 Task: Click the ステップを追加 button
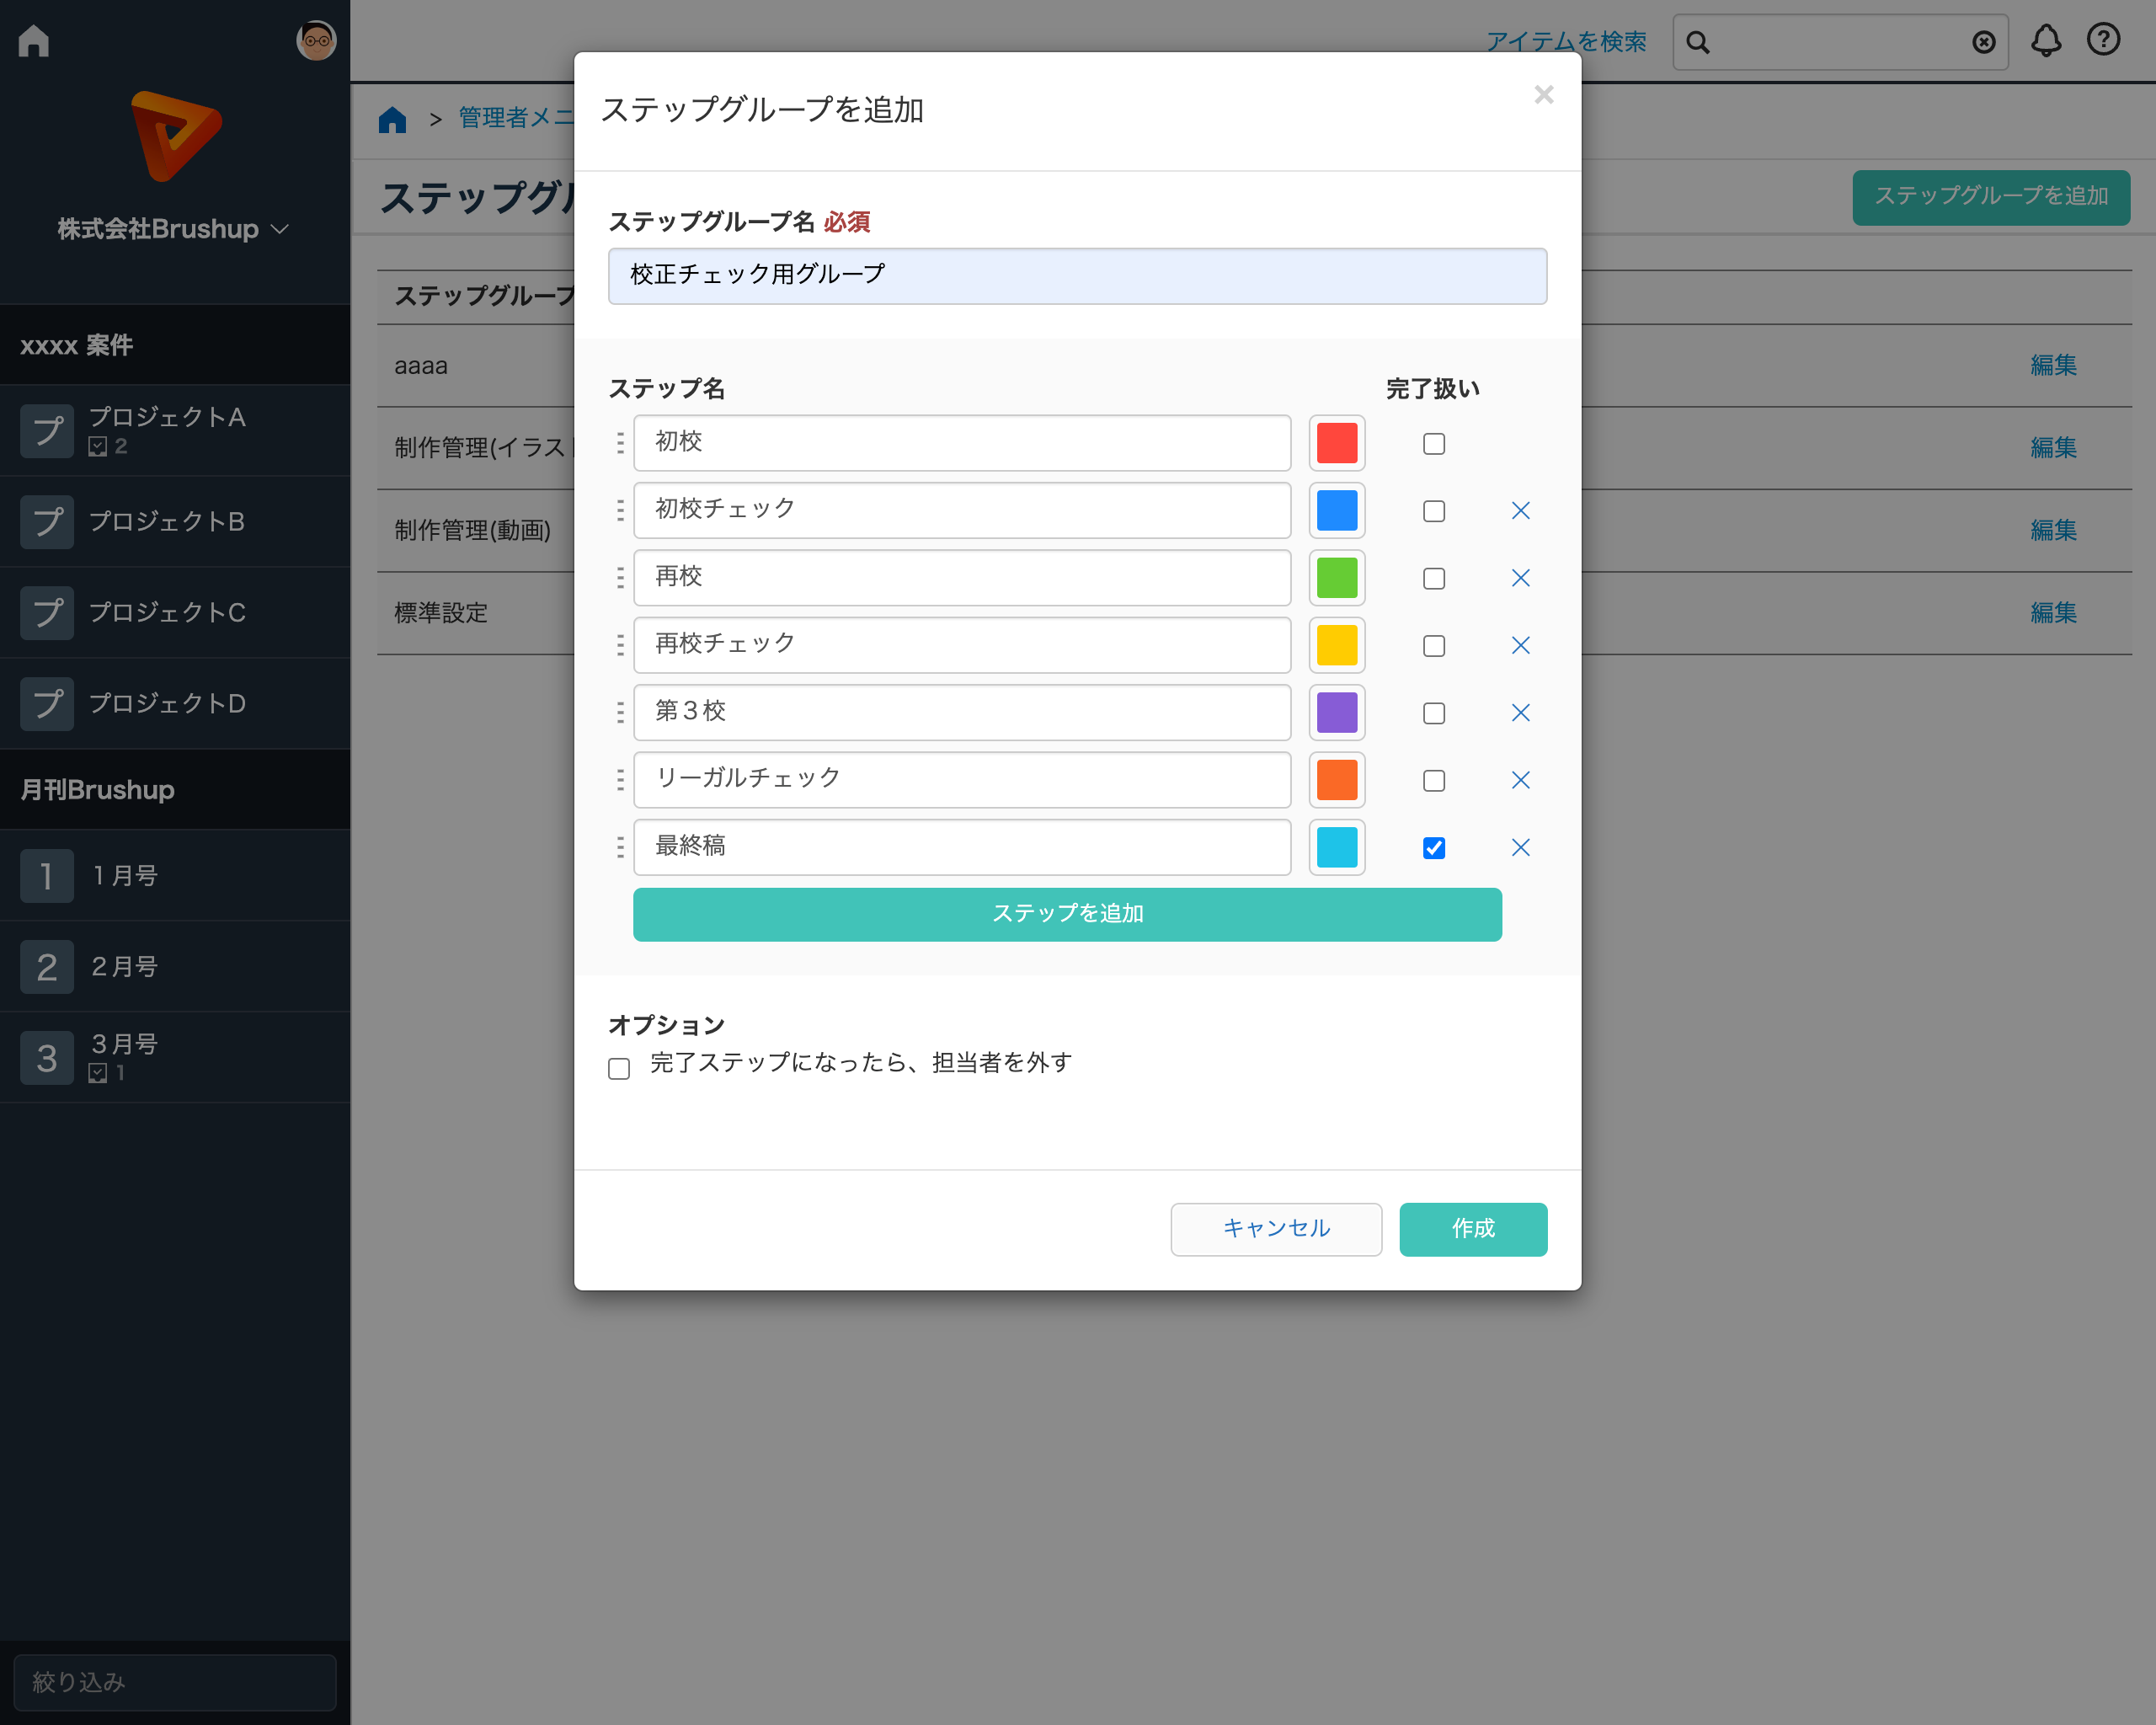point(1066,914)
